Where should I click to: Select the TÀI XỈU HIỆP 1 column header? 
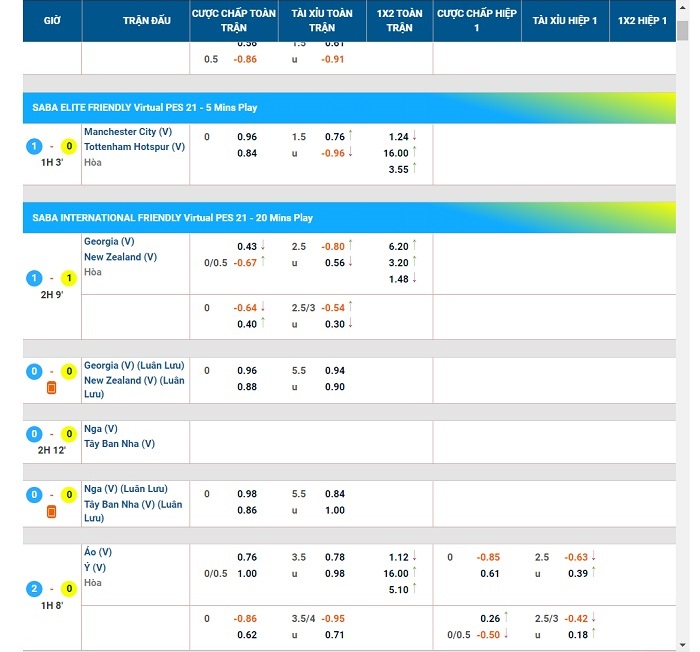(565, 21)
